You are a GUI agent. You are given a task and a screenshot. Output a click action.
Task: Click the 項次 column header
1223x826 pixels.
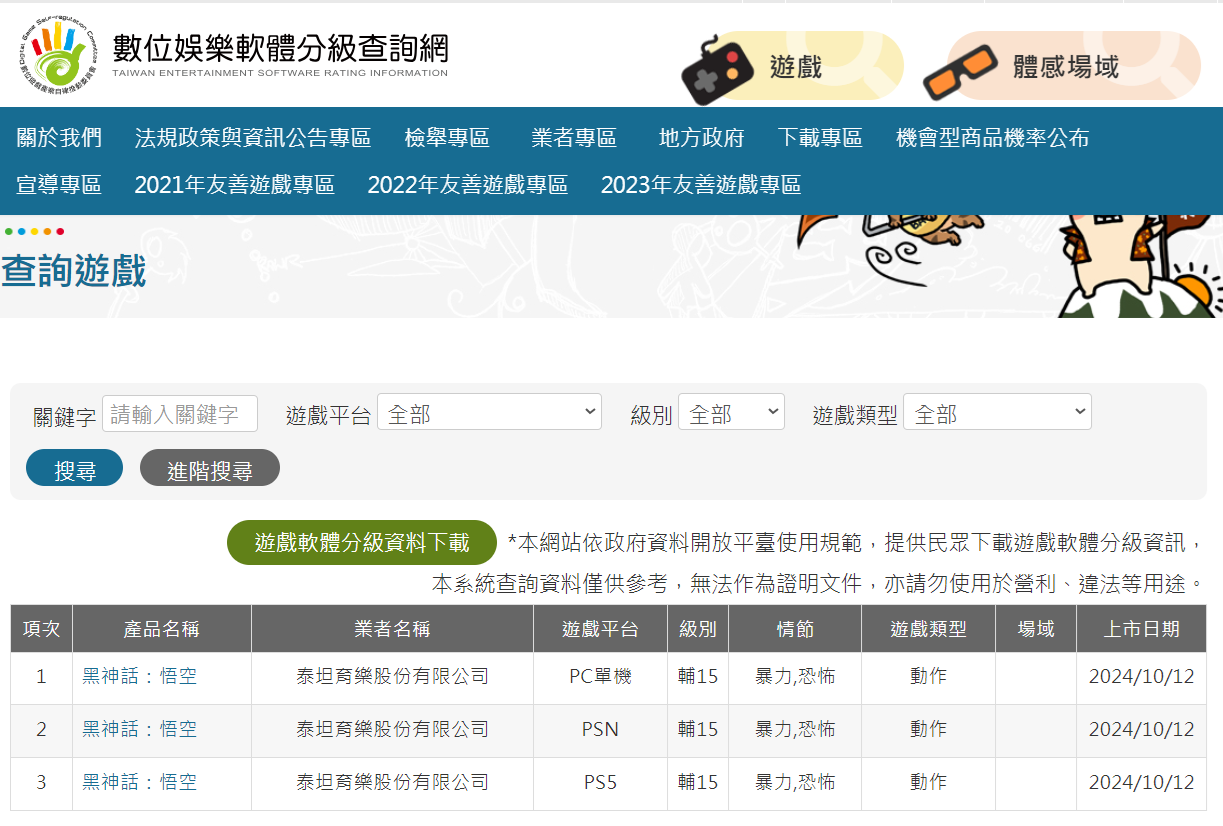coord(41,629)
